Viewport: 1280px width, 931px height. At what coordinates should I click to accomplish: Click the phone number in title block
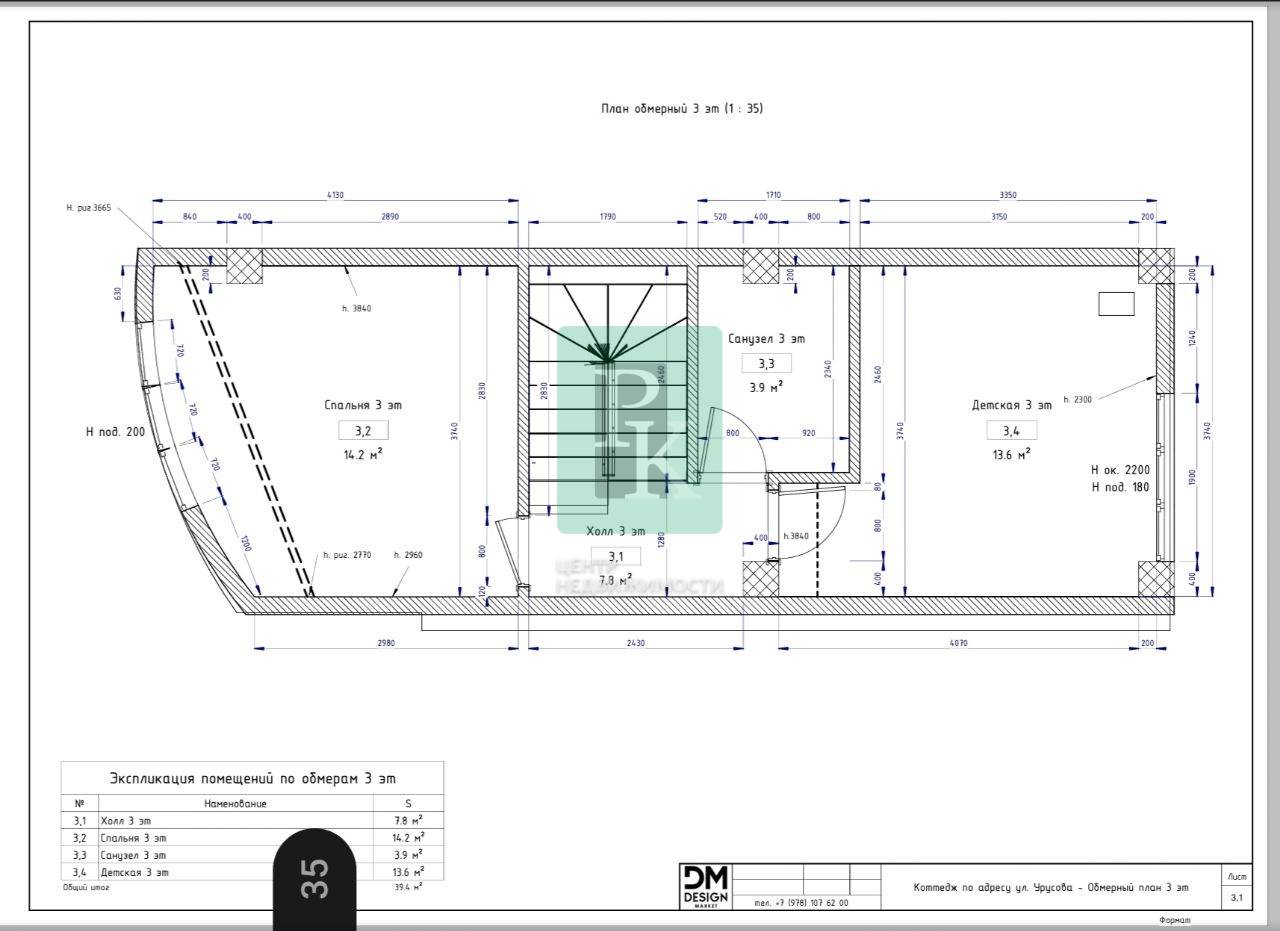coord(801,902)
